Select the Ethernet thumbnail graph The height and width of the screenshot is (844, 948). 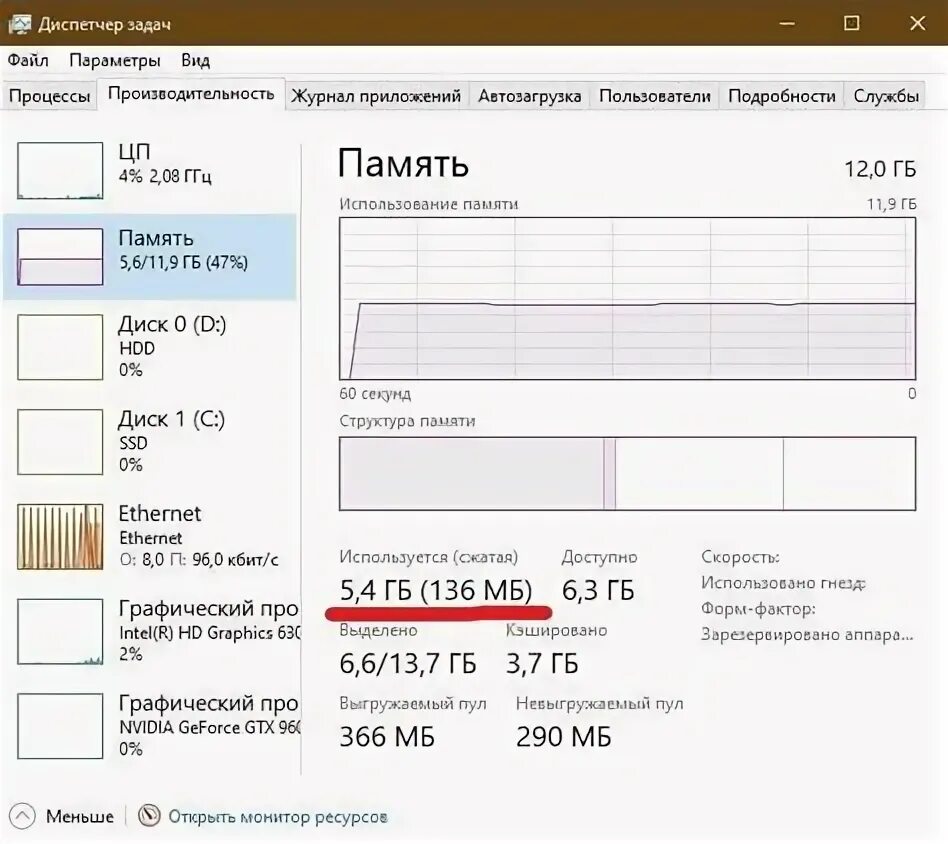click(x=60, y=537)
